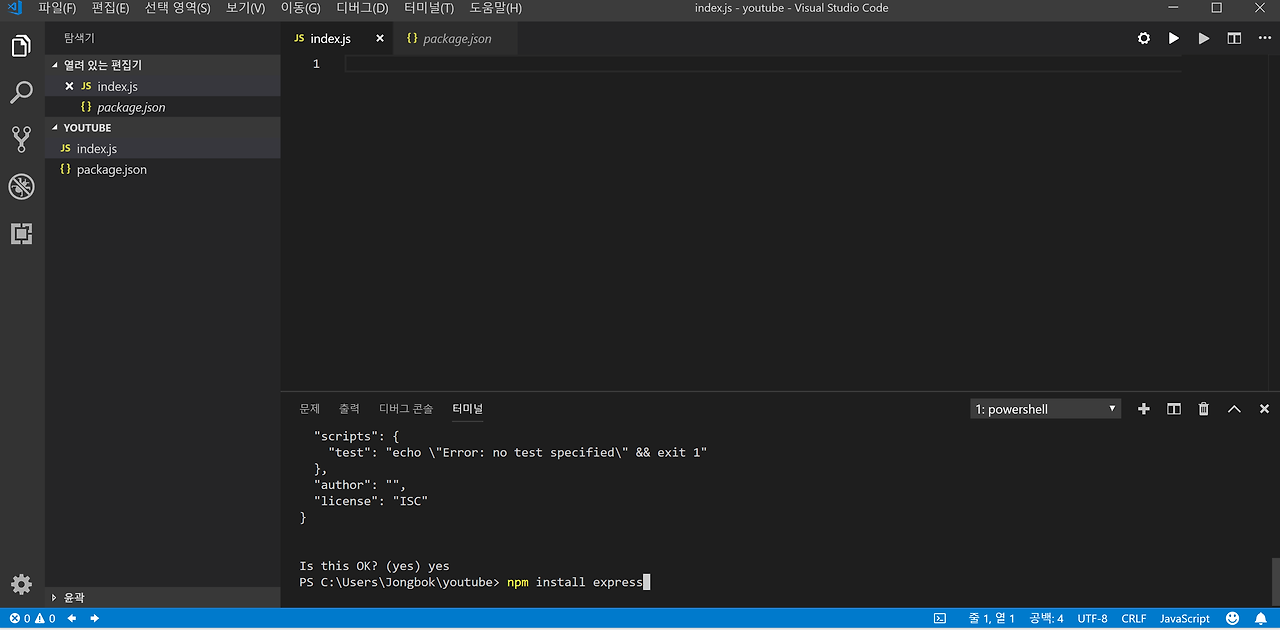Image resolution: width=1280 pixels, height=630 pixels.
Task: Click the right arrow in the status bar
Action: tap(95, 619)
